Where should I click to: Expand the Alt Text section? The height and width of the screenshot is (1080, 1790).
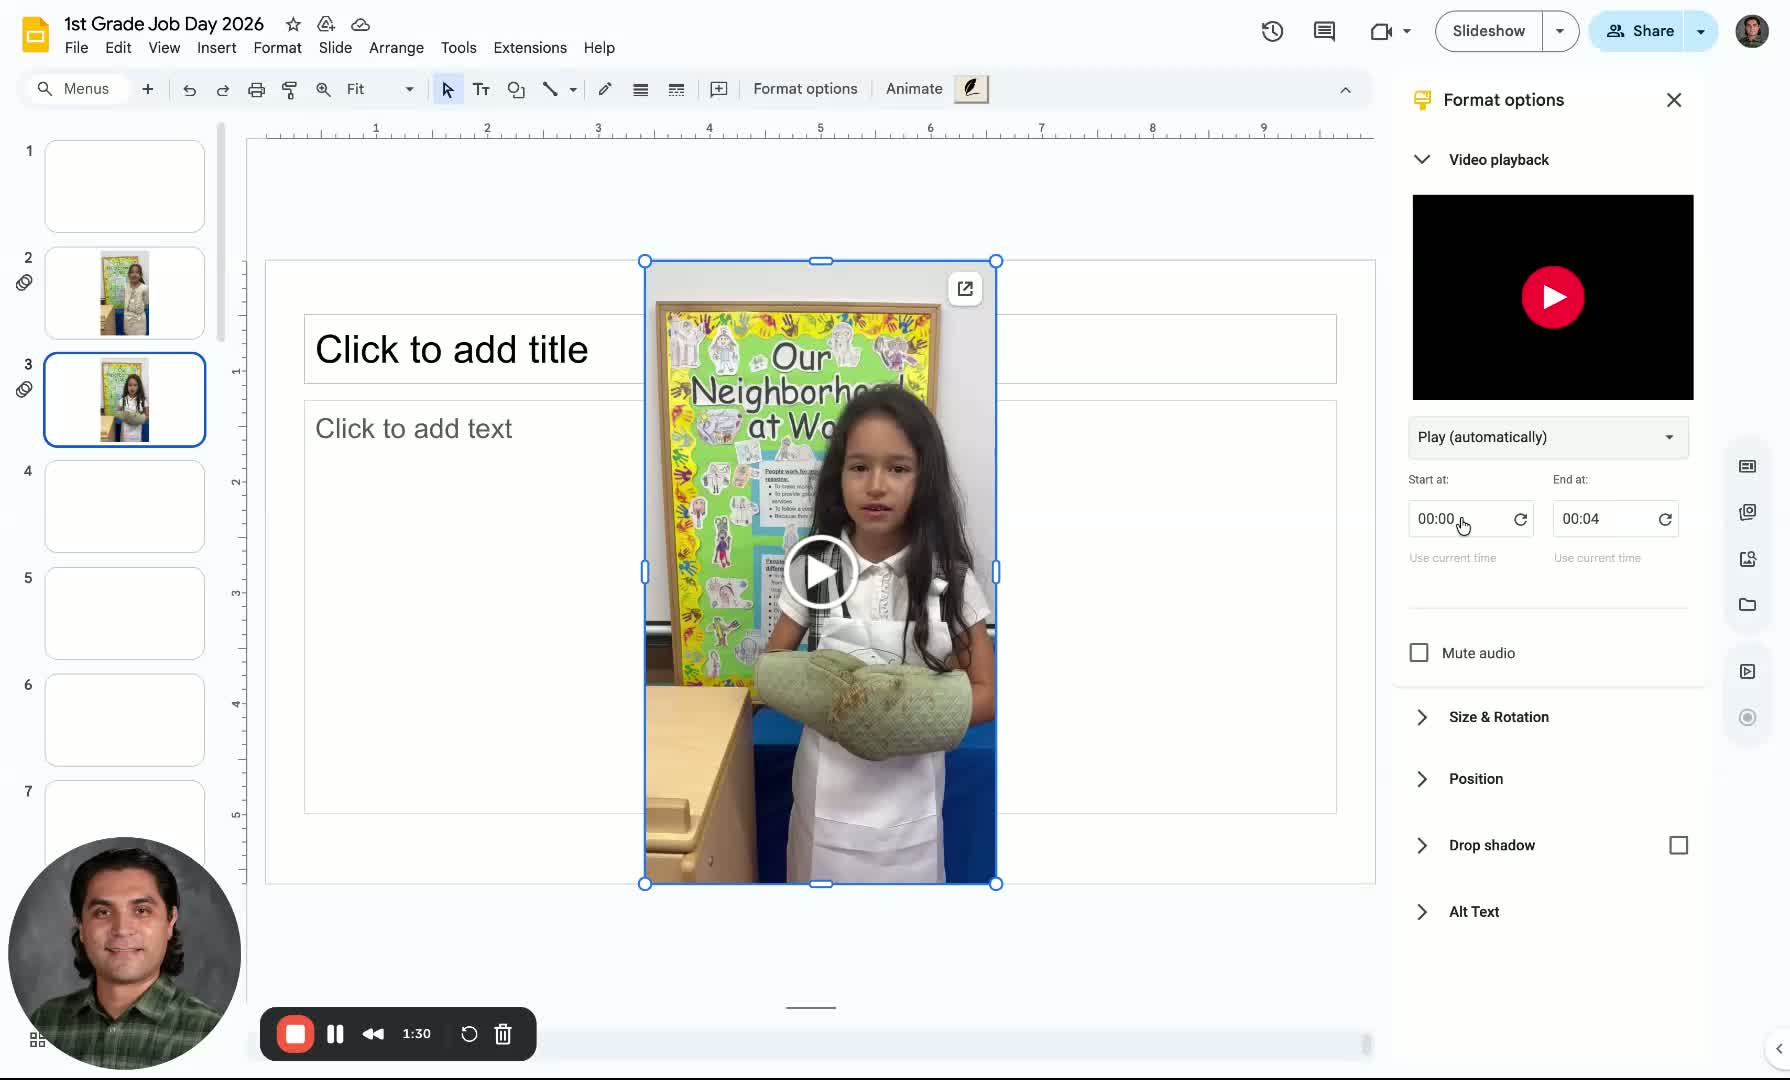tap(1422, 912)
